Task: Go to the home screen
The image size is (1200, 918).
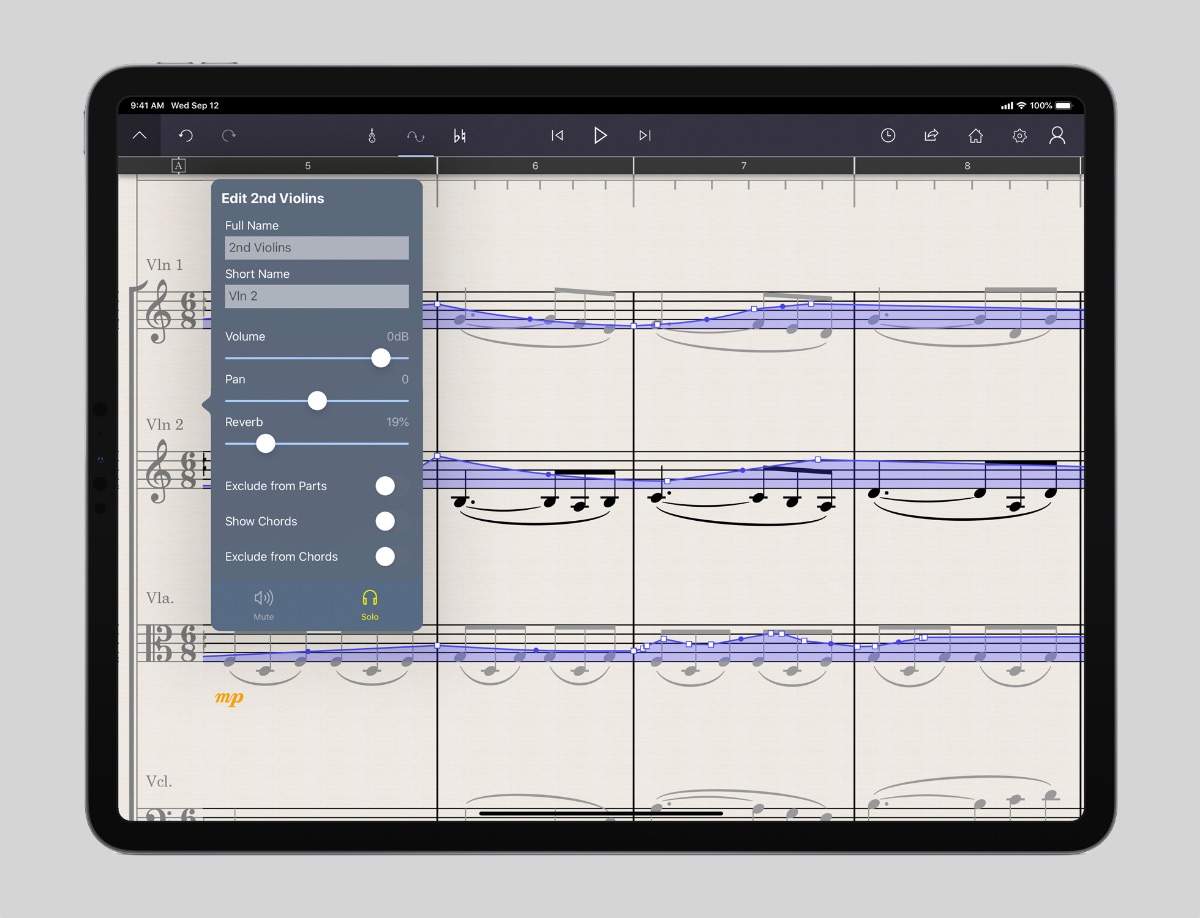Action: coord(975,136)
